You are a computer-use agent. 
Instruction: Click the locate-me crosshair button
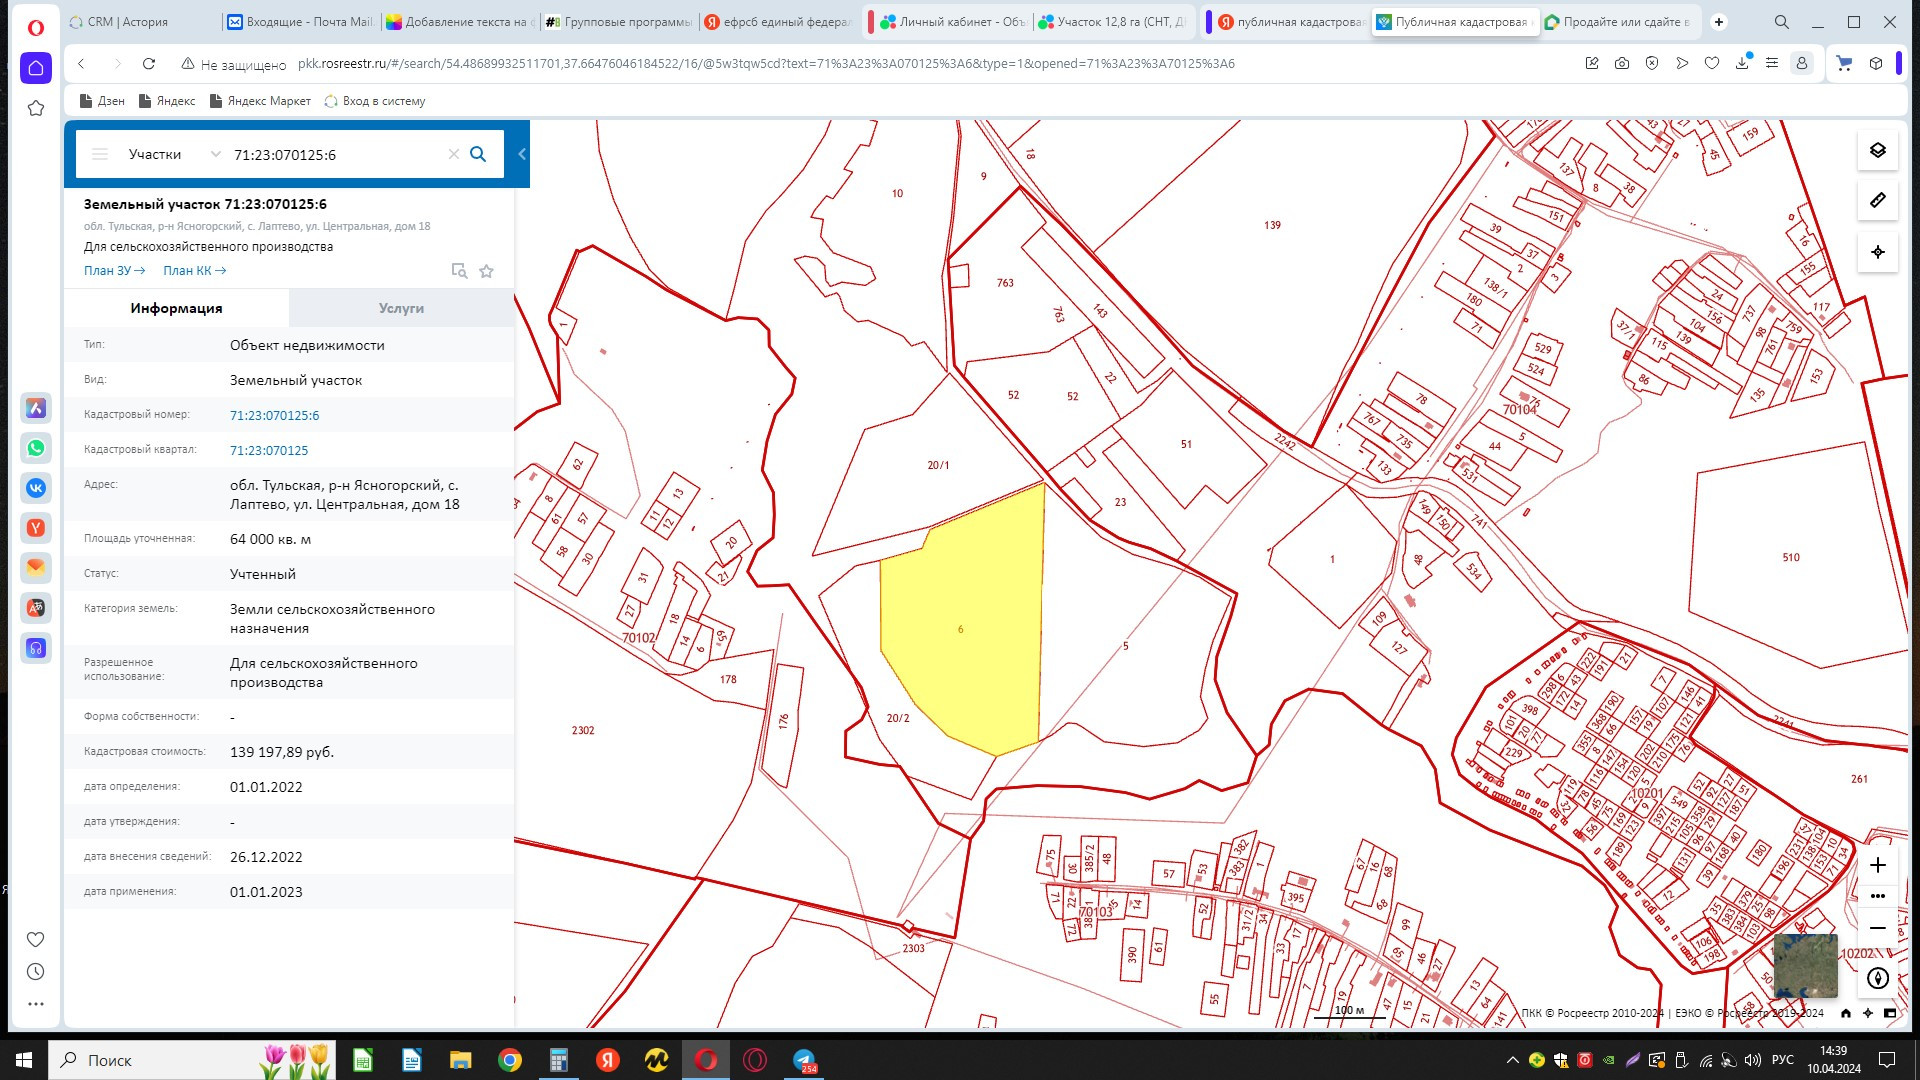point(1877,252)
